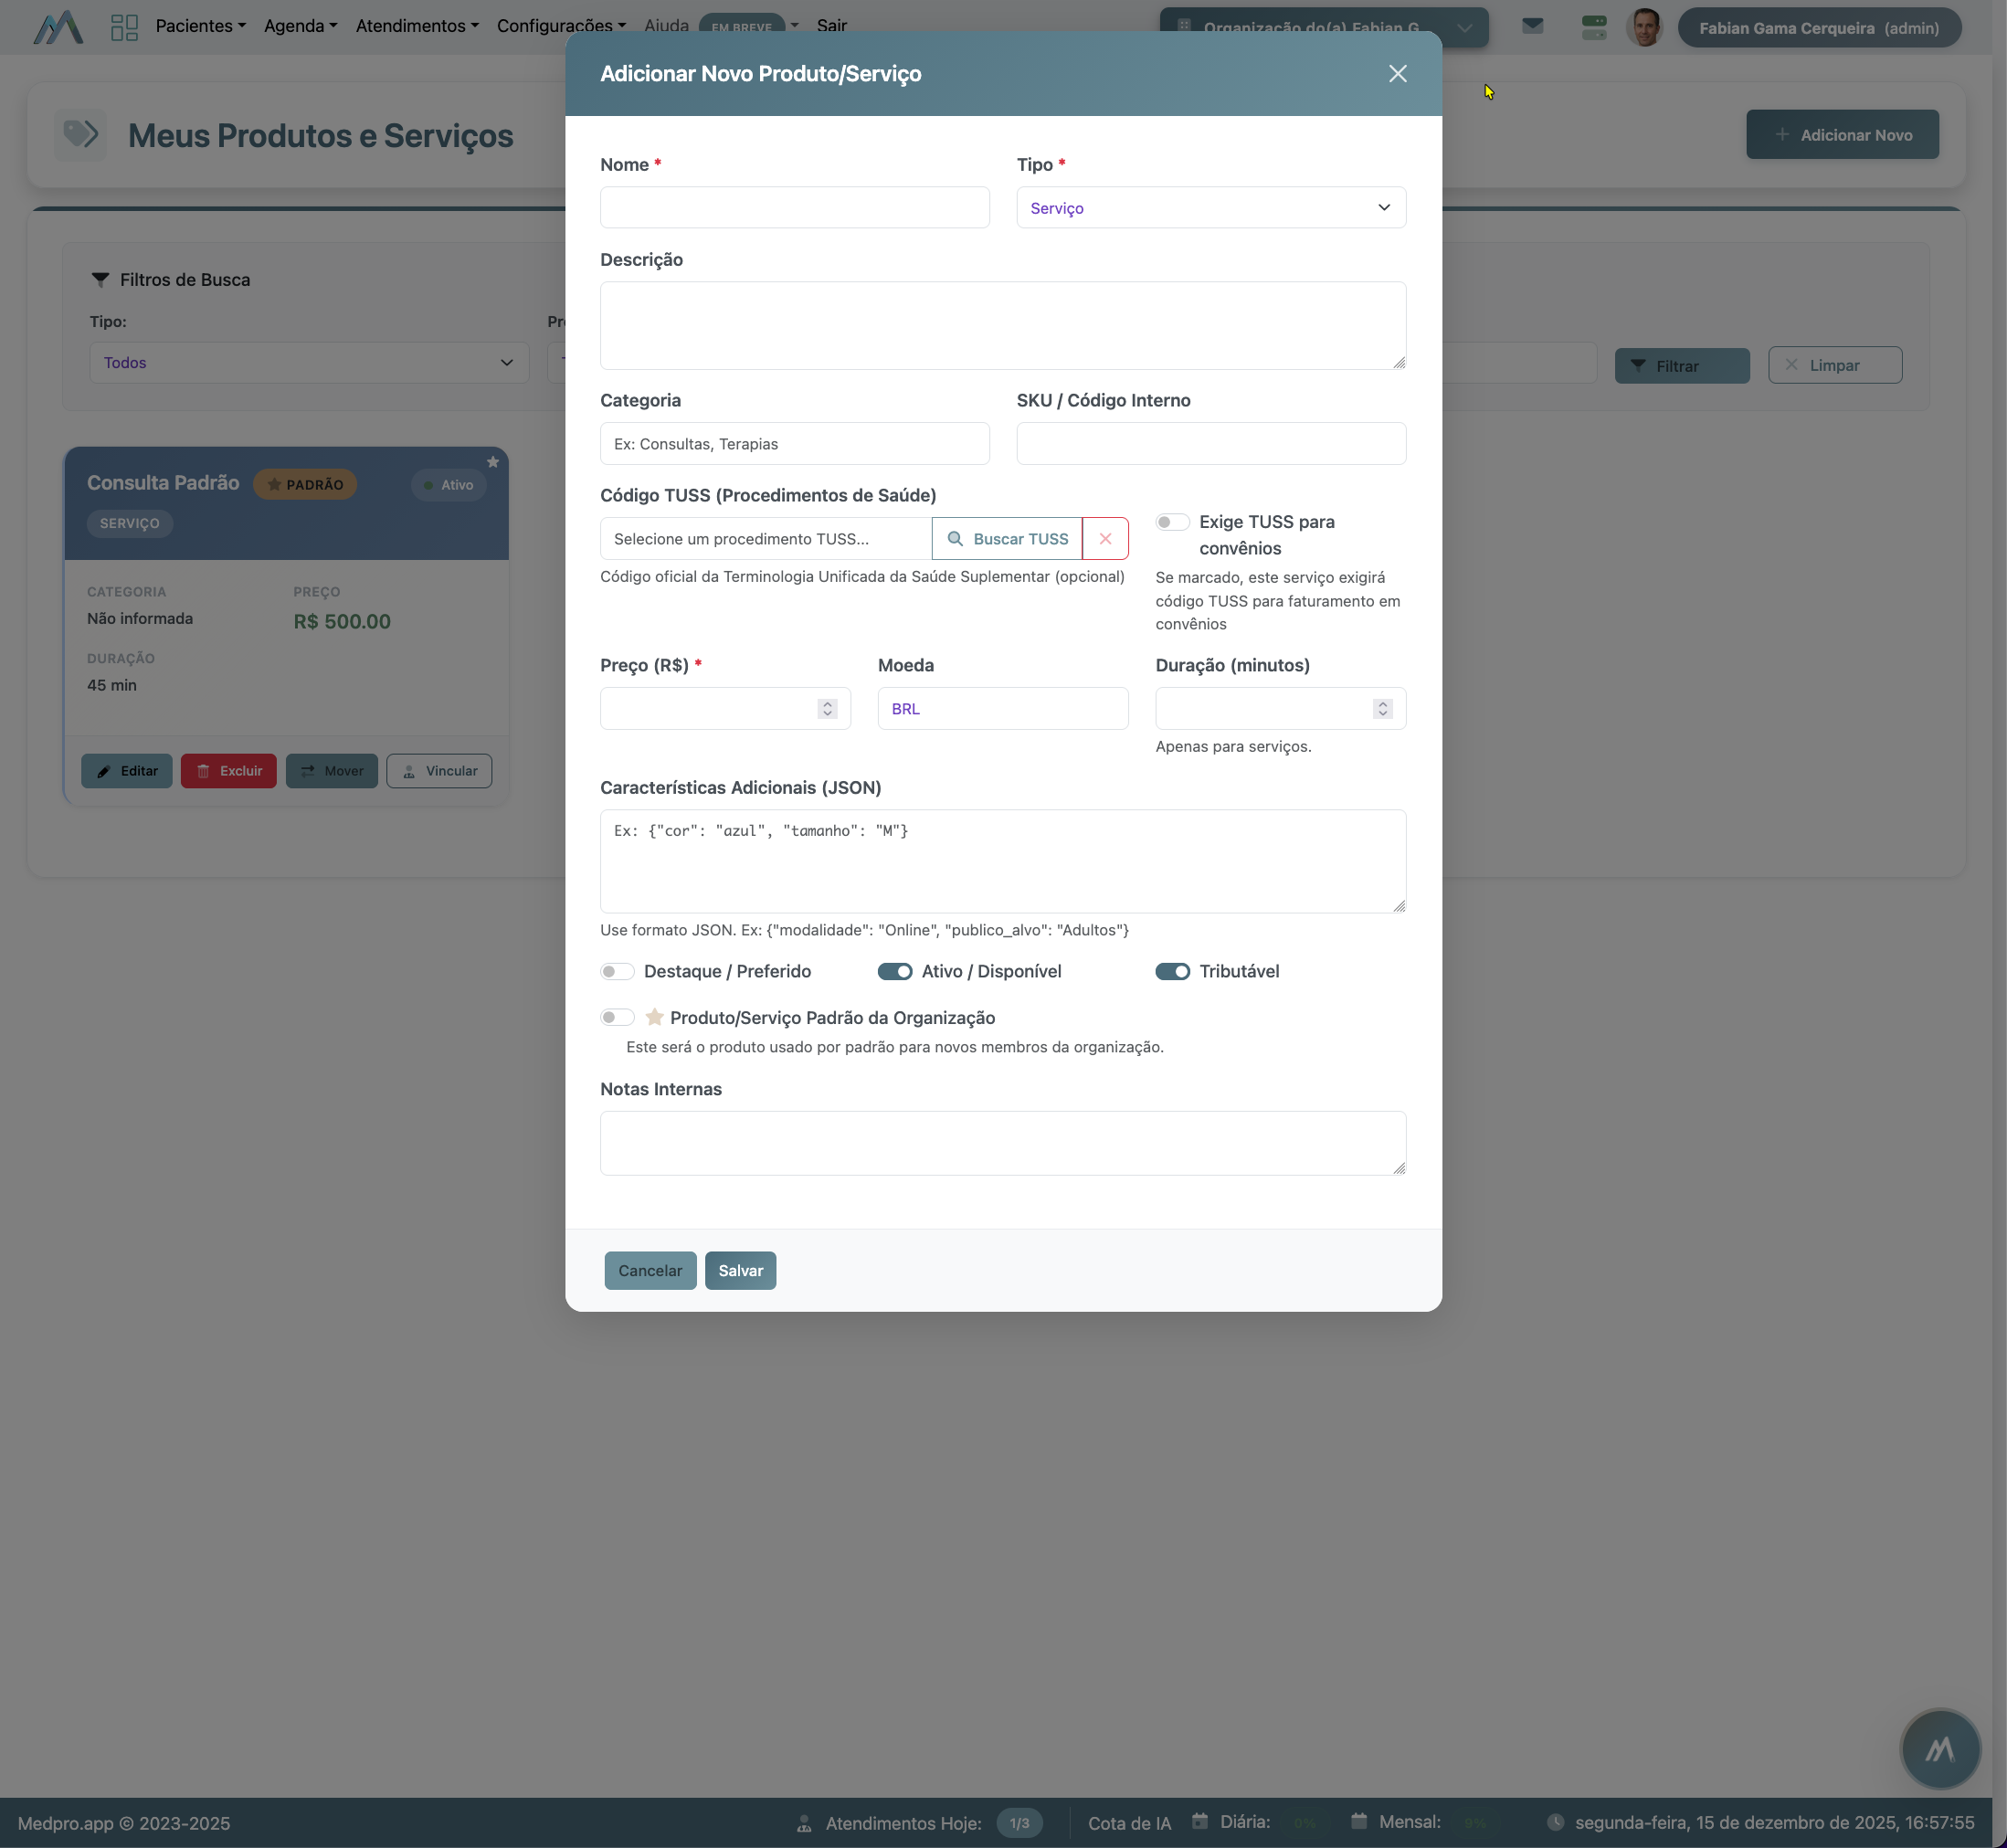Toggle Exige TUSS para convênios
2007x1848 pixels.
click(x=1172, y=522)
